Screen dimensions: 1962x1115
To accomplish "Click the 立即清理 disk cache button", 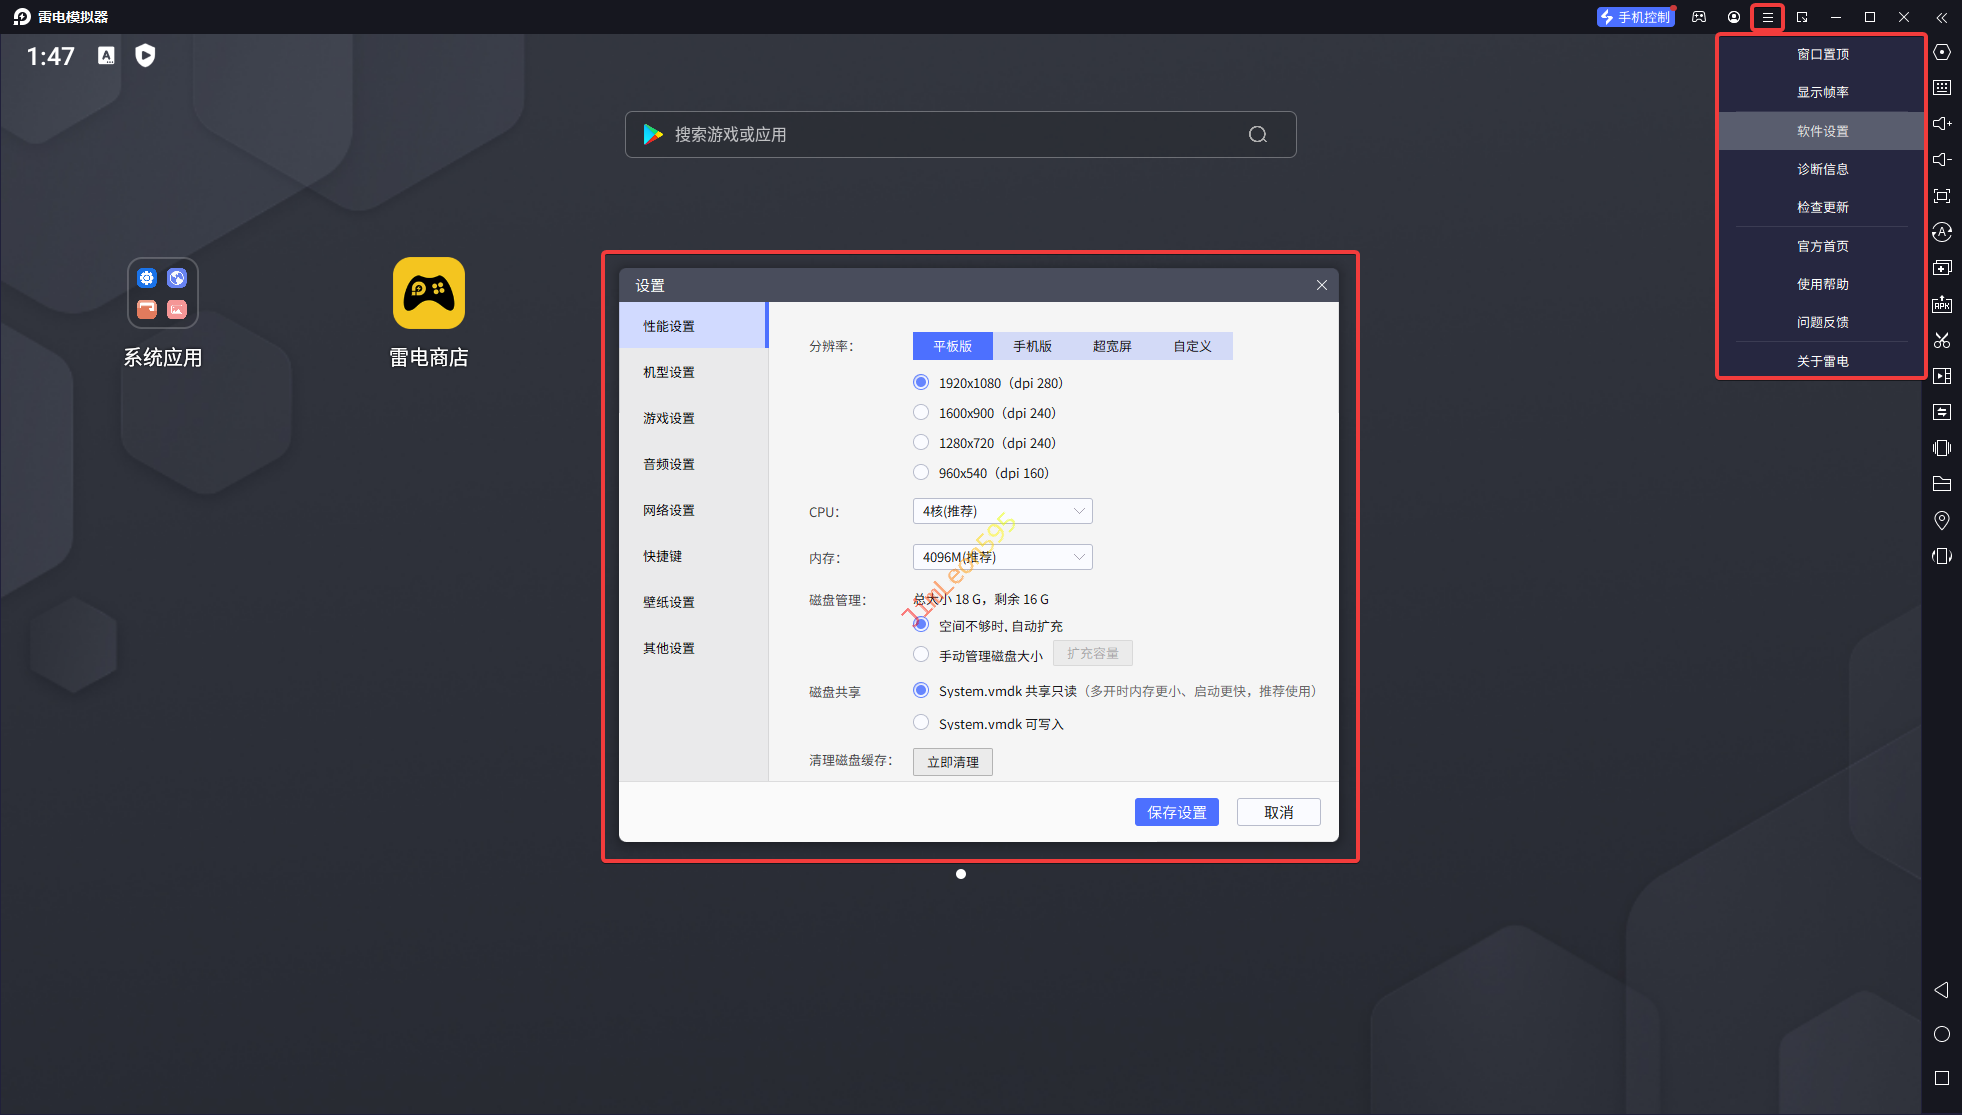I will (x=952, y=762).
